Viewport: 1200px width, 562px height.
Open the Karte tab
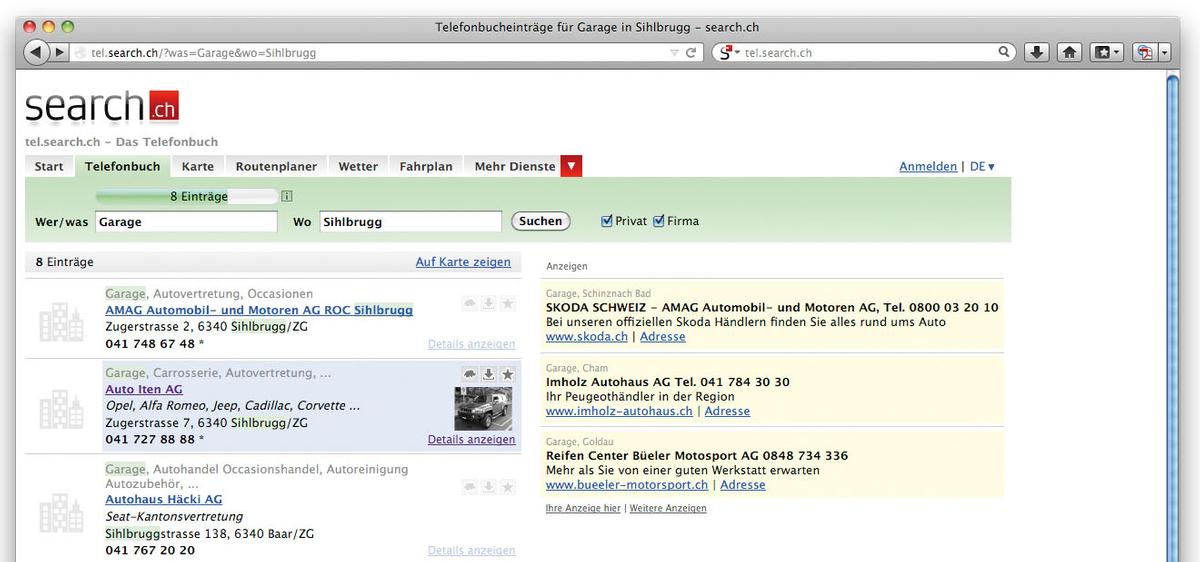[198, 167]
